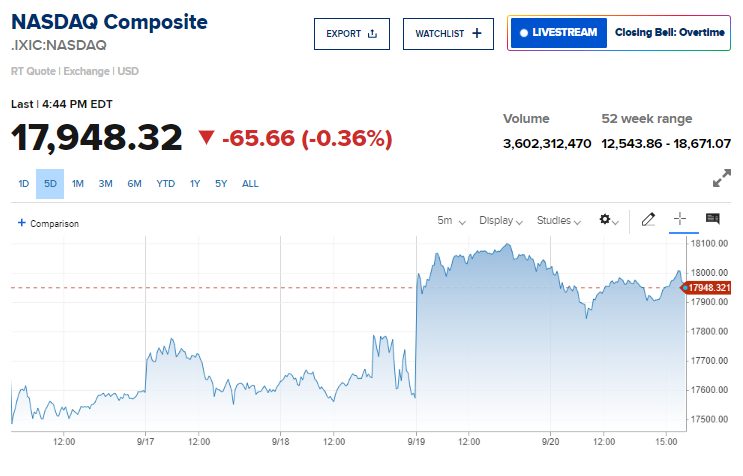Select the 6M time range tab
Screen dimensions: 743x476
pyautogui.click(x=134, y=183)
